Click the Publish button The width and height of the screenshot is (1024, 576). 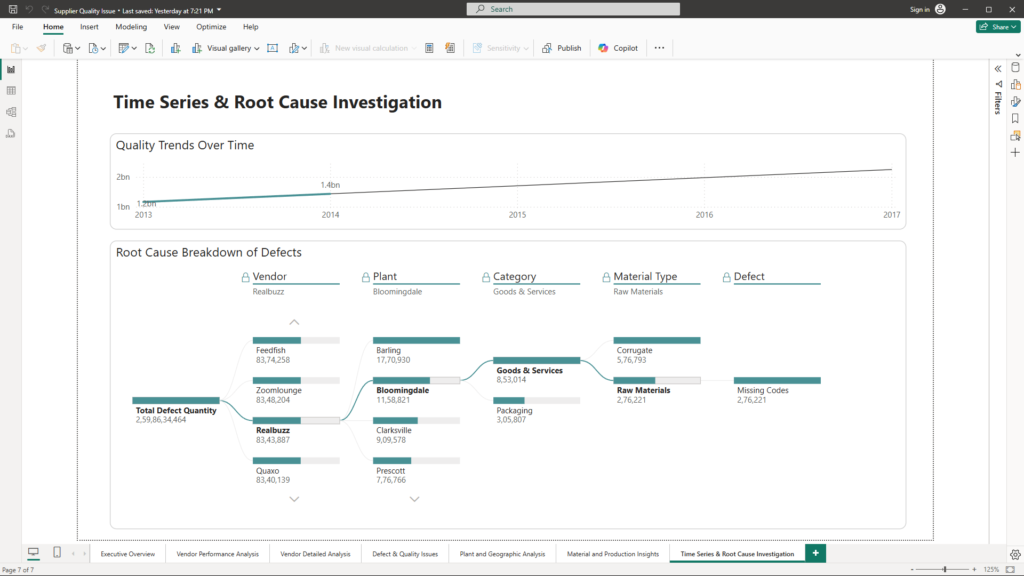(562, 48)
